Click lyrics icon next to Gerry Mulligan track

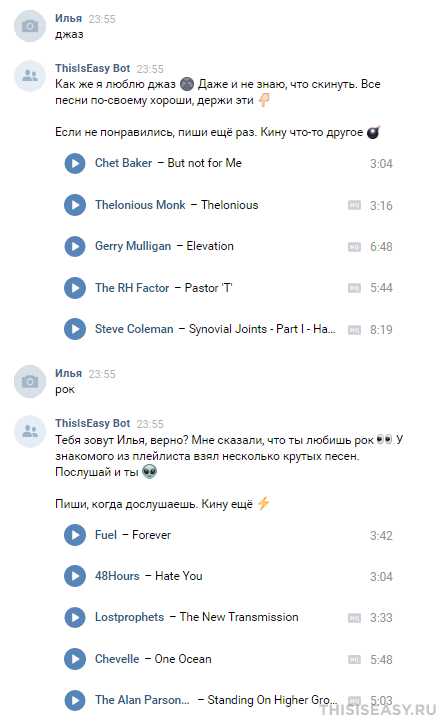click(x=354, y=247)
